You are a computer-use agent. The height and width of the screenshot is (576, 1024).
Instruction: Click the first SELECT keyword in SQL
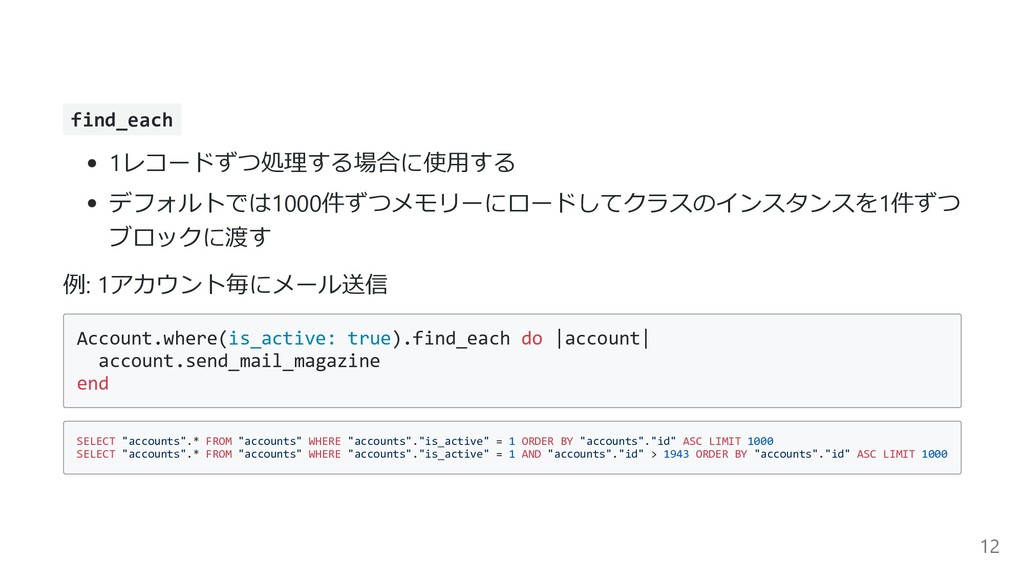coord(95,441)
